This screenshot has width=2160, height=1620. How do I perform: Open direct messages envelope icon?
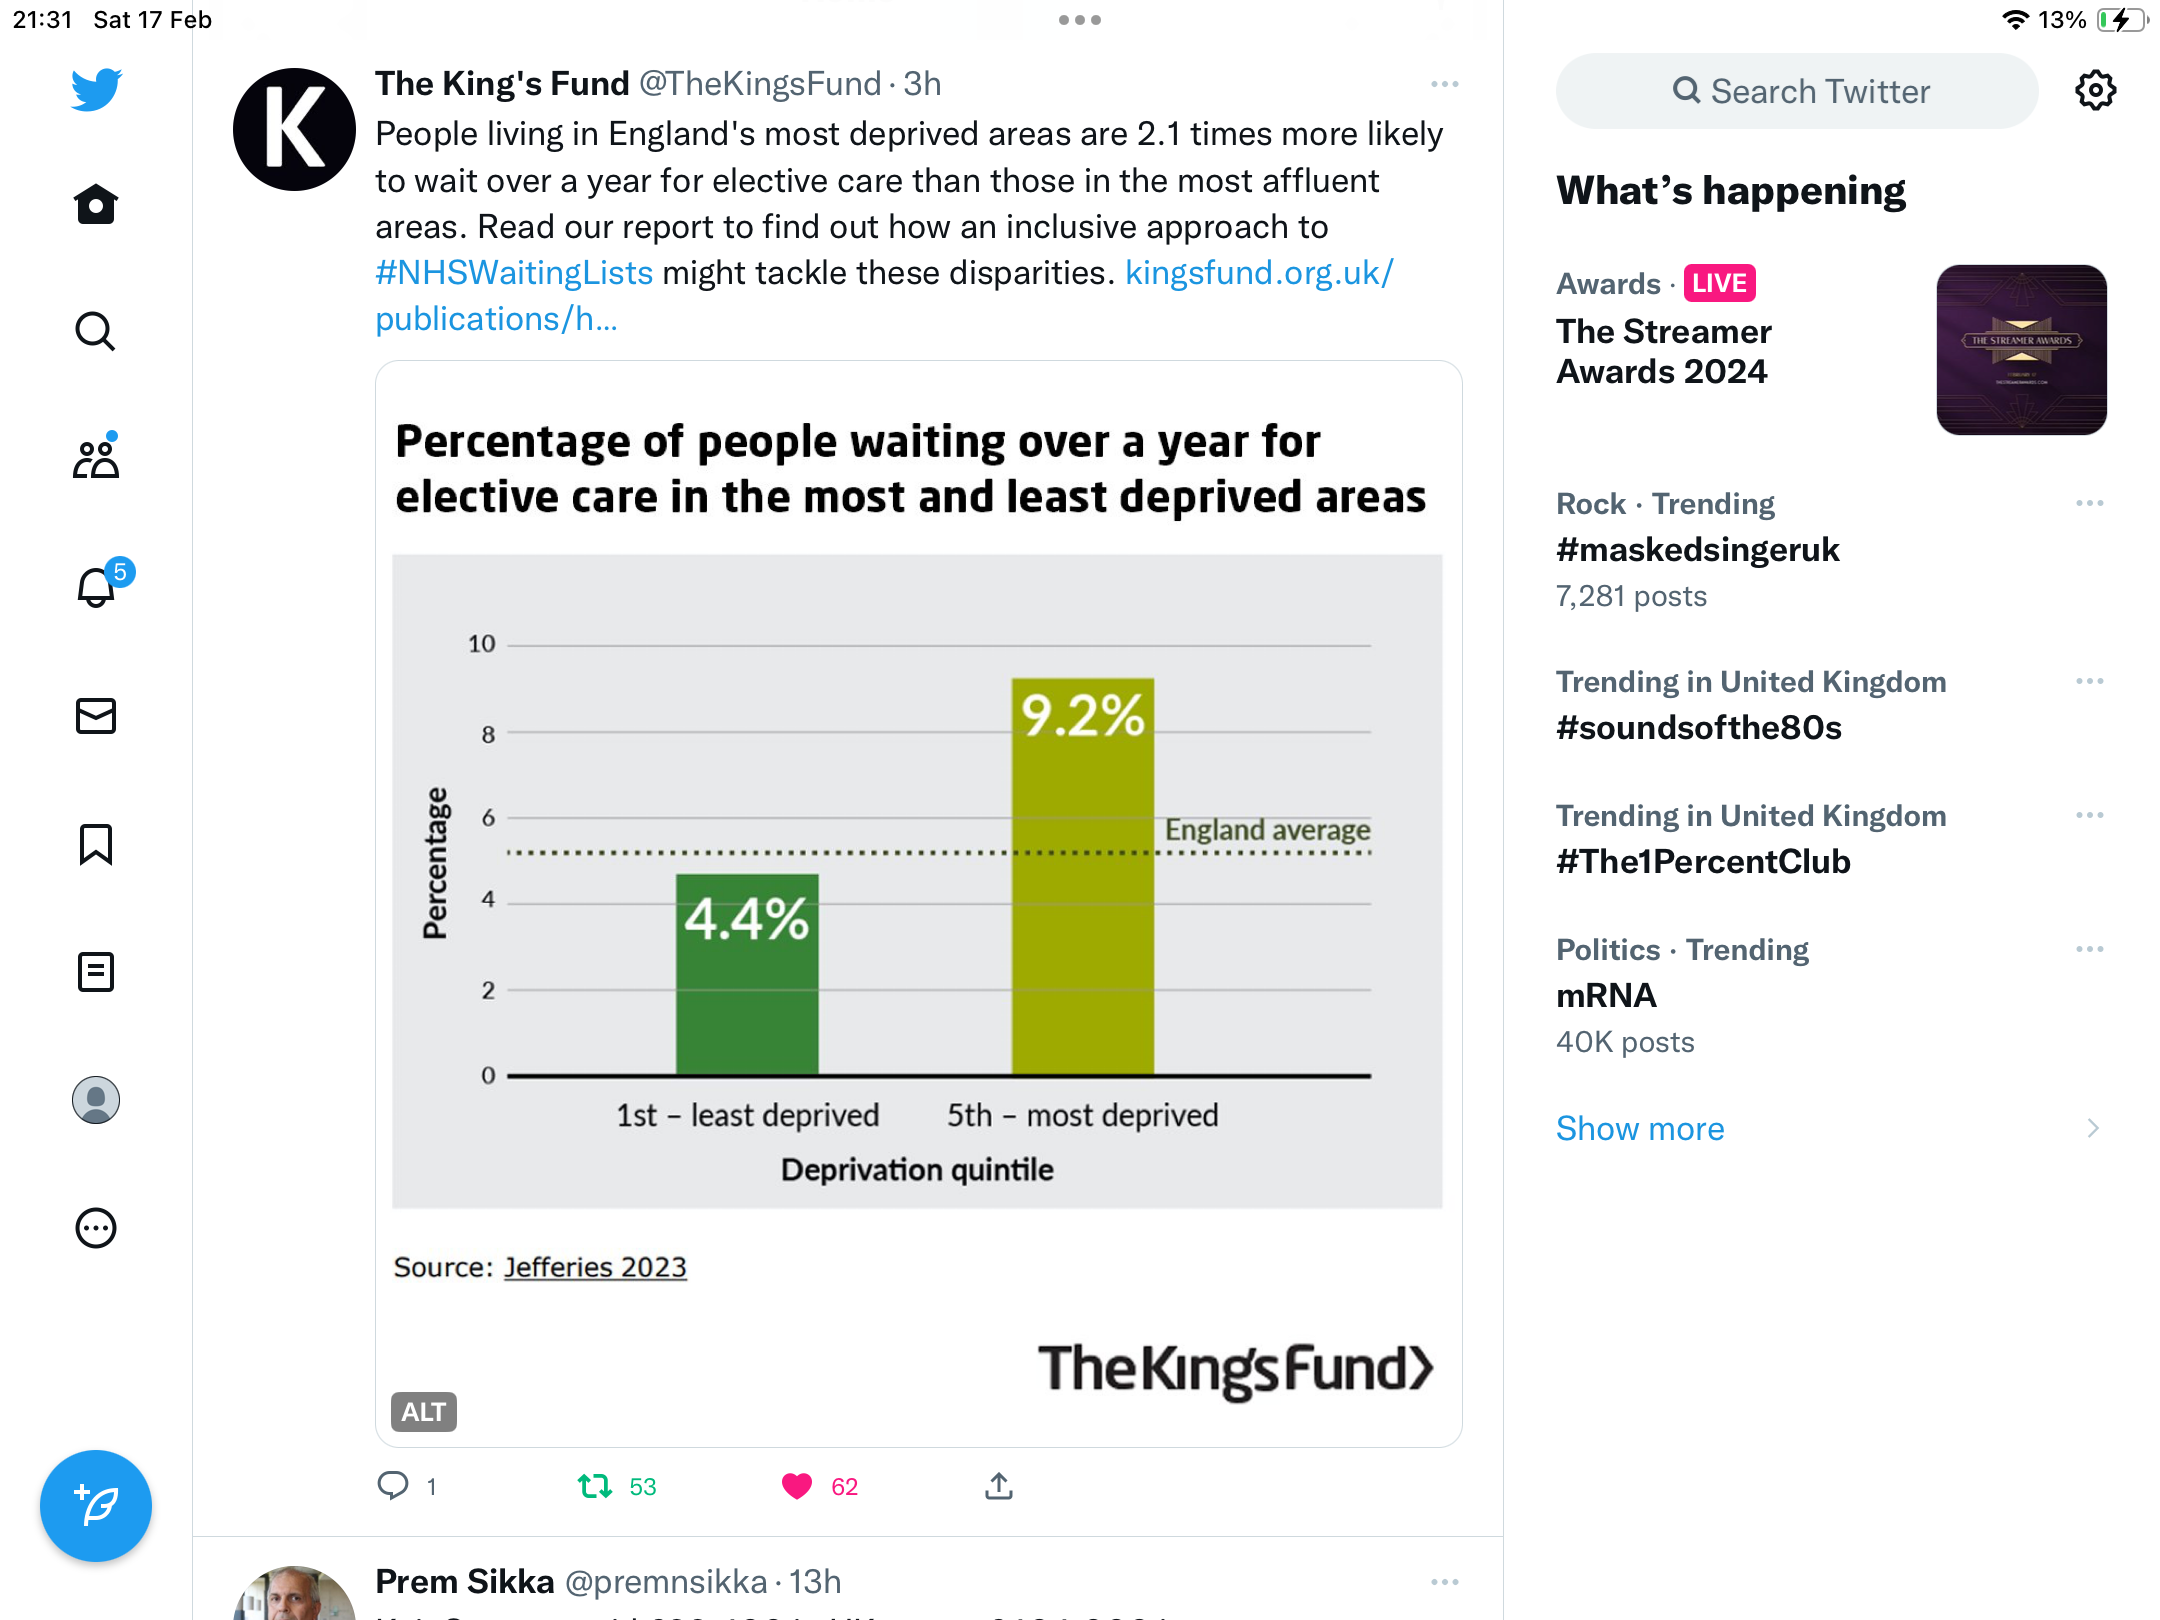click(x=96, y=716)
